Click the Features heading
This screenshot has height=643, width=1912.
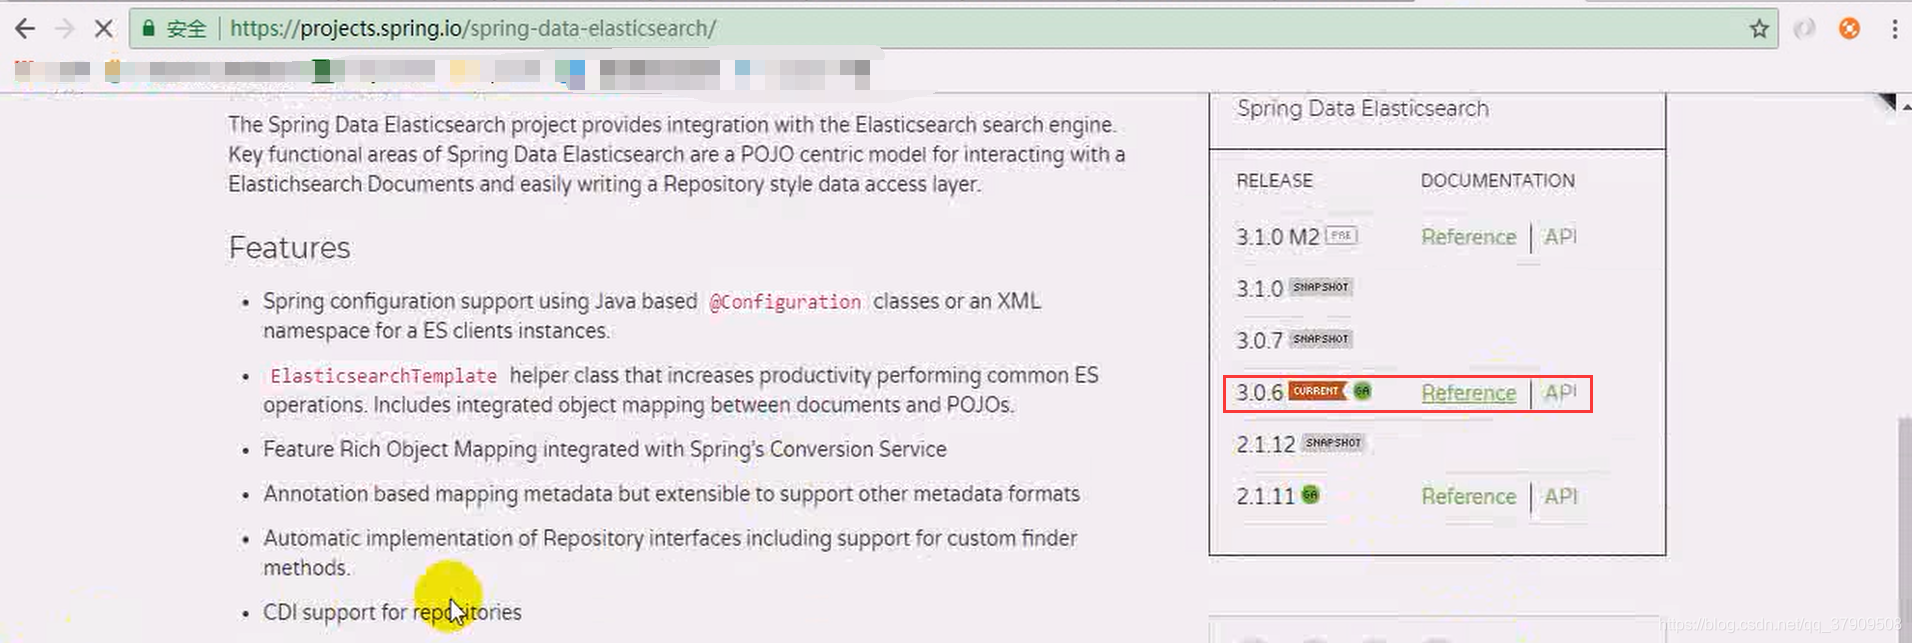pyautogui.click(x=289, y=248)
